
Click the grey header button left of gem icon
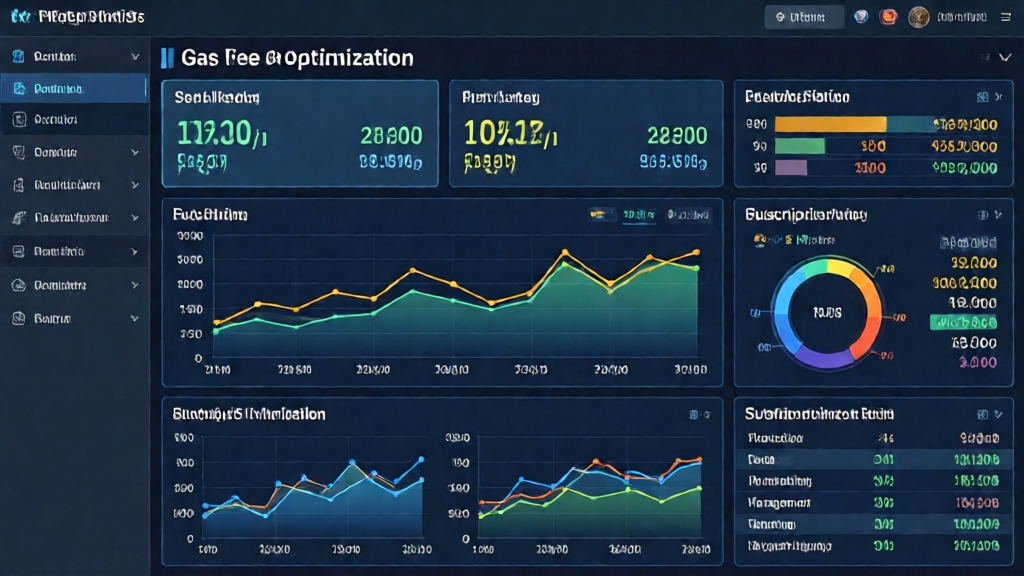pos(804,17)
